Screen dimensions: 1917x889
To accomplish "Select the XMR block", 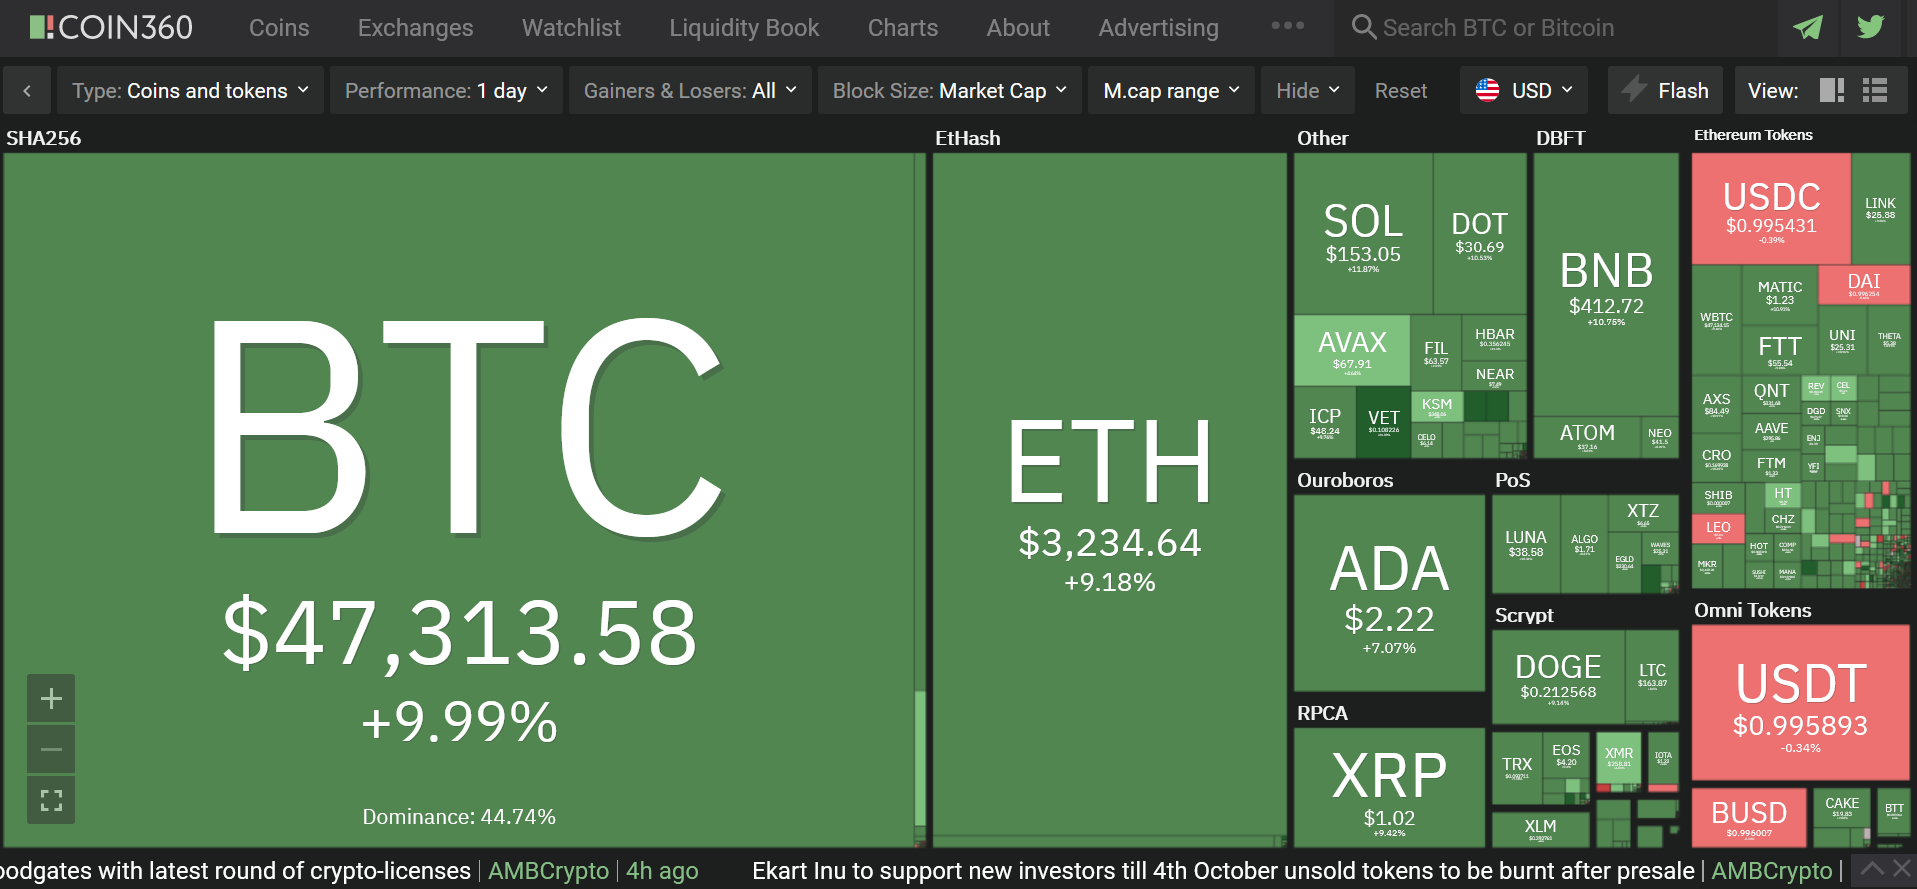I will click(x=1618, y=758).
